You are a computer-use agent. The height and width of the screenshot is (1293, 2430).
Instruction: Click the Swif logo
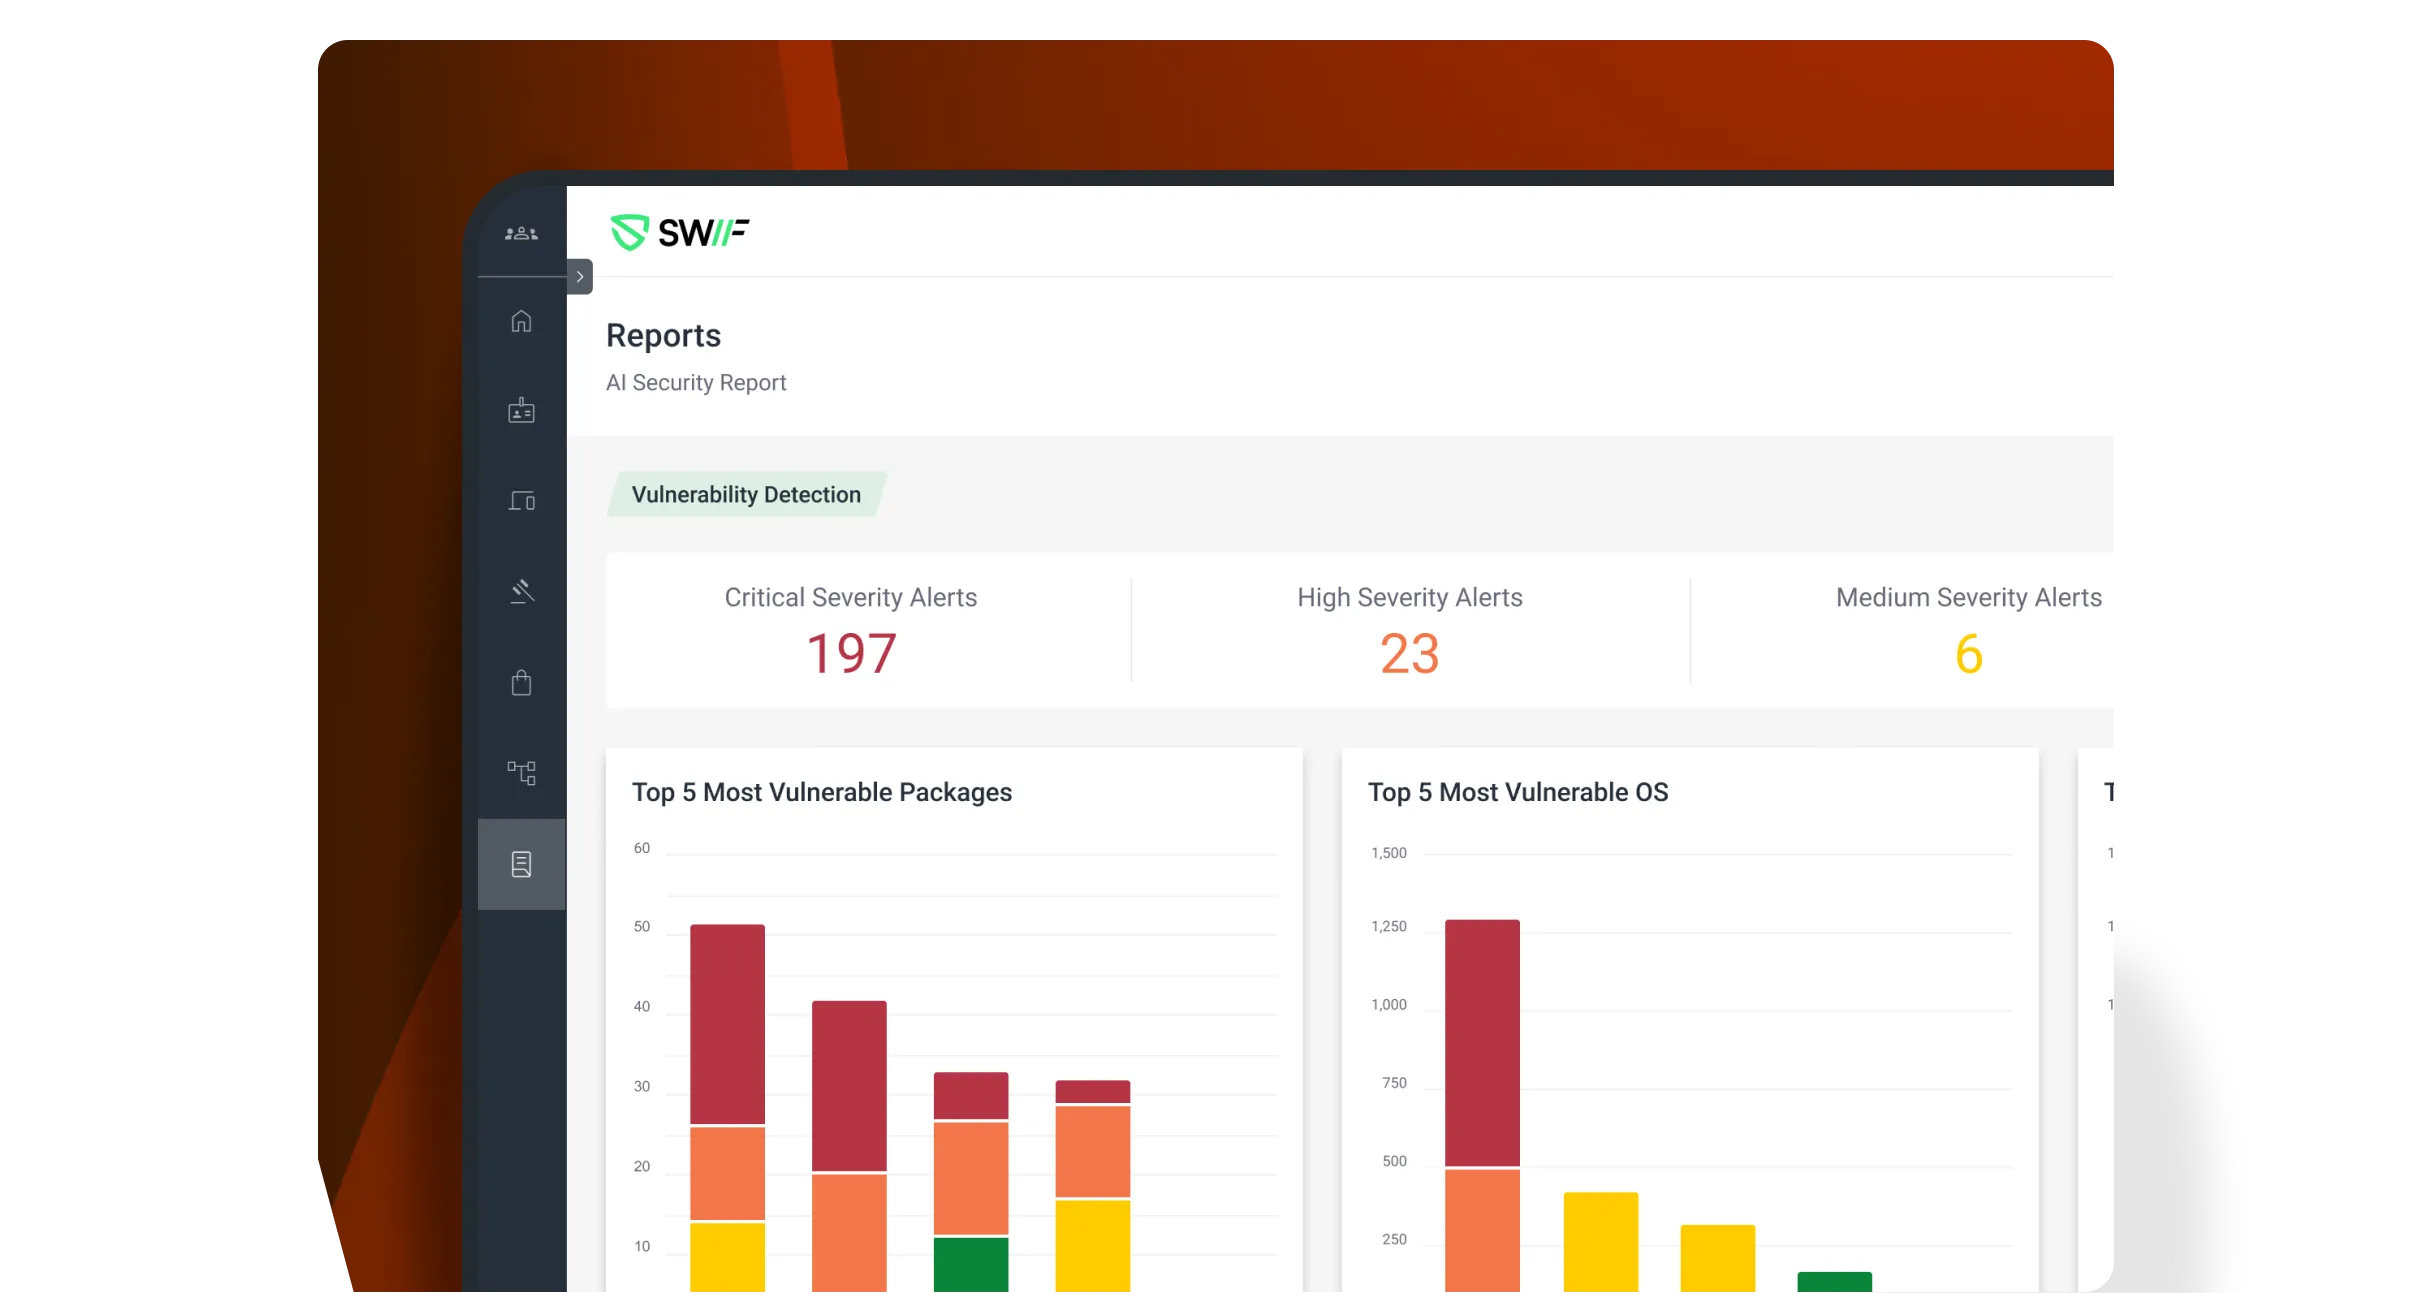click(x=680, y=233)
